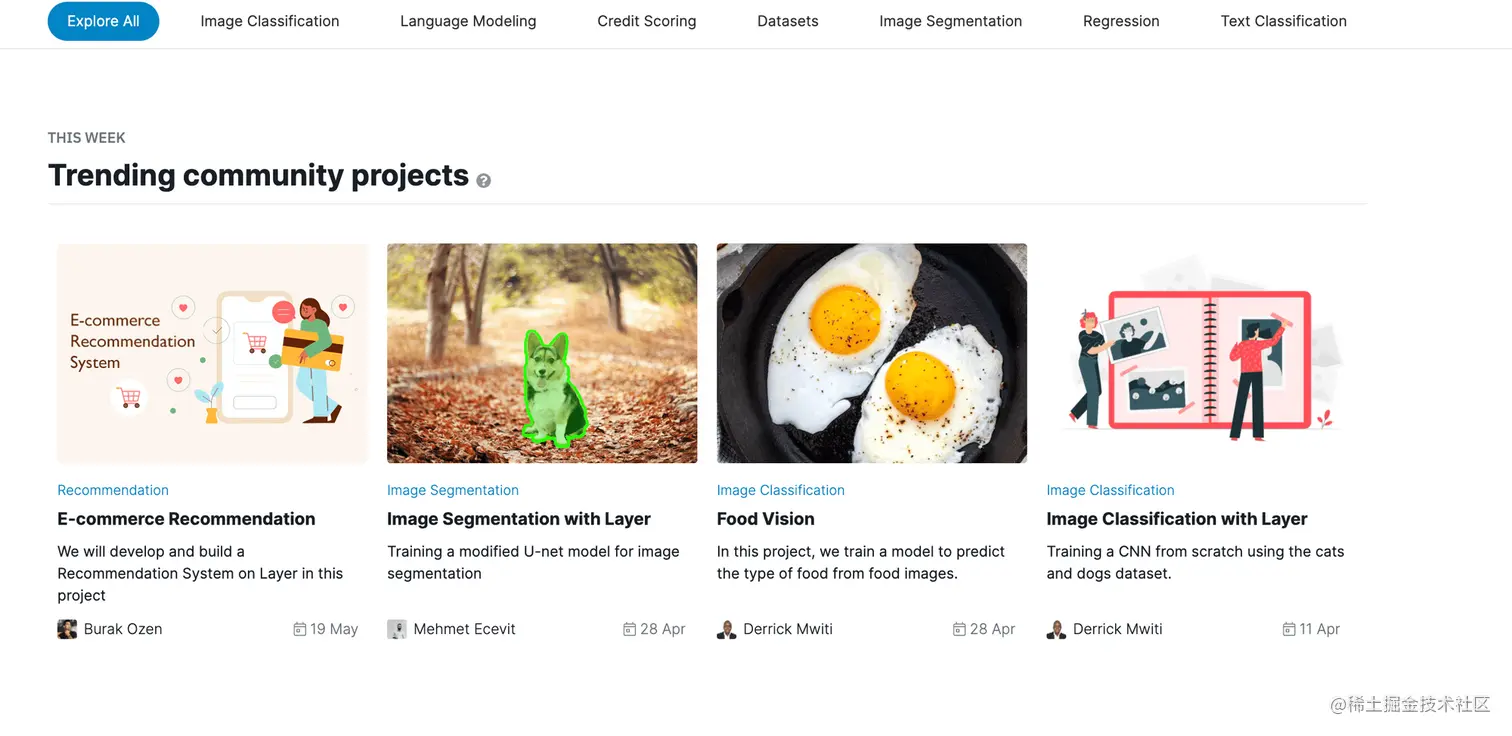Click the Recommendation category tag

pyautogui.click(x=113, y=490)
